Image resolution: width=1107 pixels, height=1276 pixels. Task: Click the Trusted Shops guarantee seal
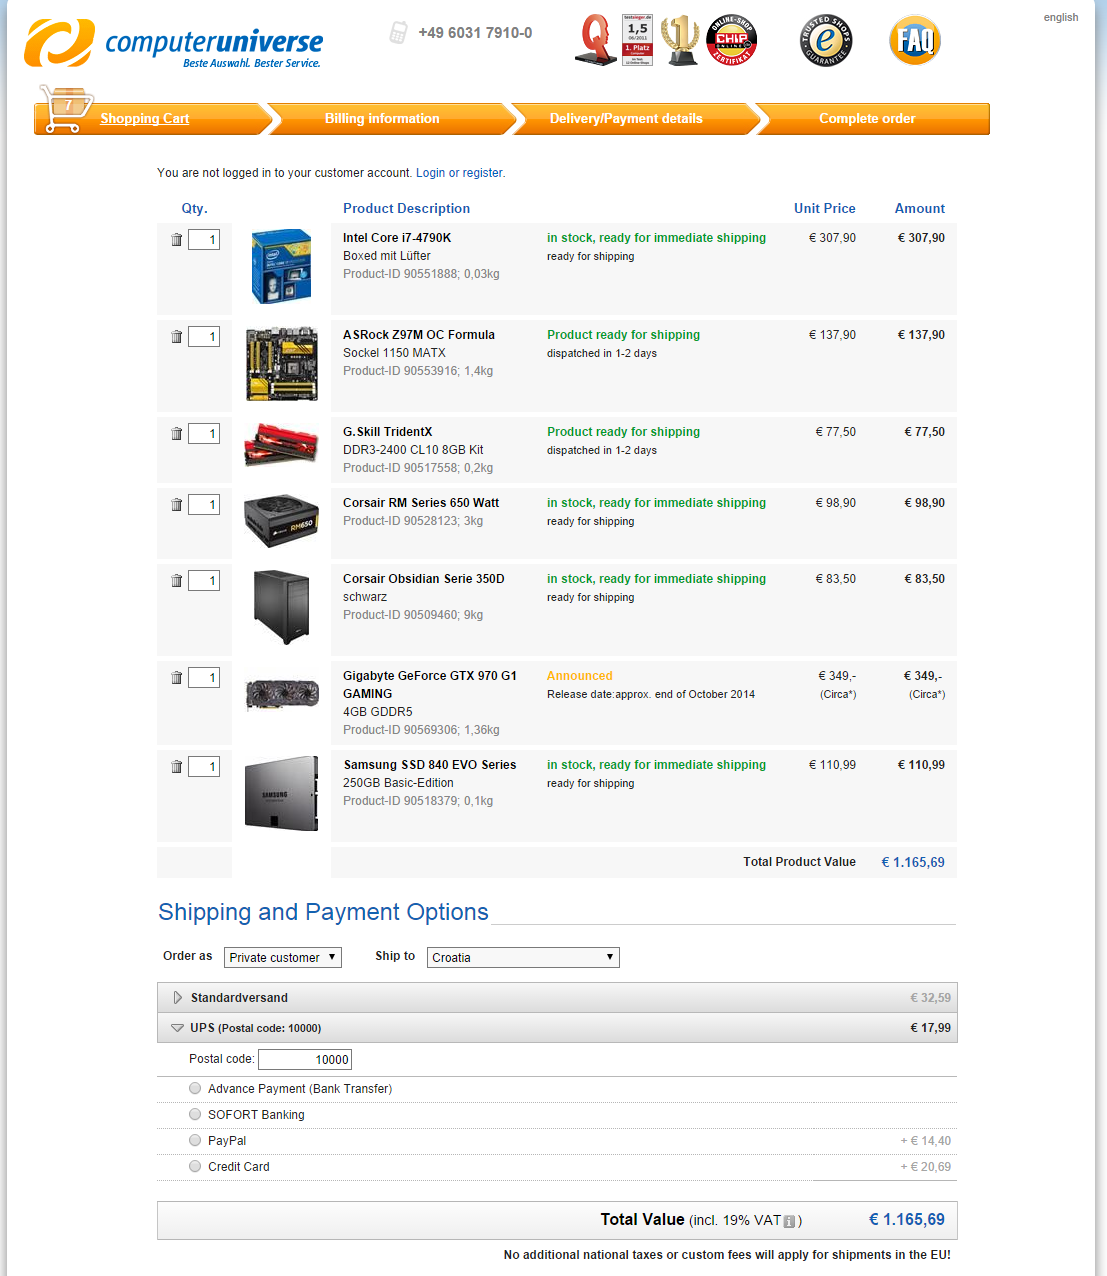[x=826, y=41]
